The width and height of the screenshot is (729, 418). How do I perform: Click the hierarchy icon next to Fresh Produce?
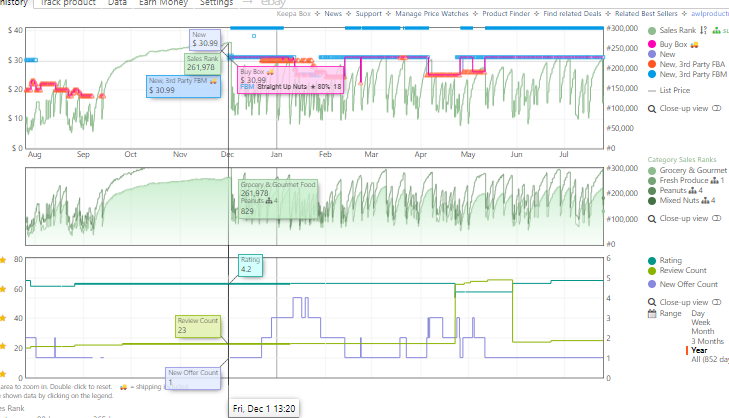click(715, 180)
